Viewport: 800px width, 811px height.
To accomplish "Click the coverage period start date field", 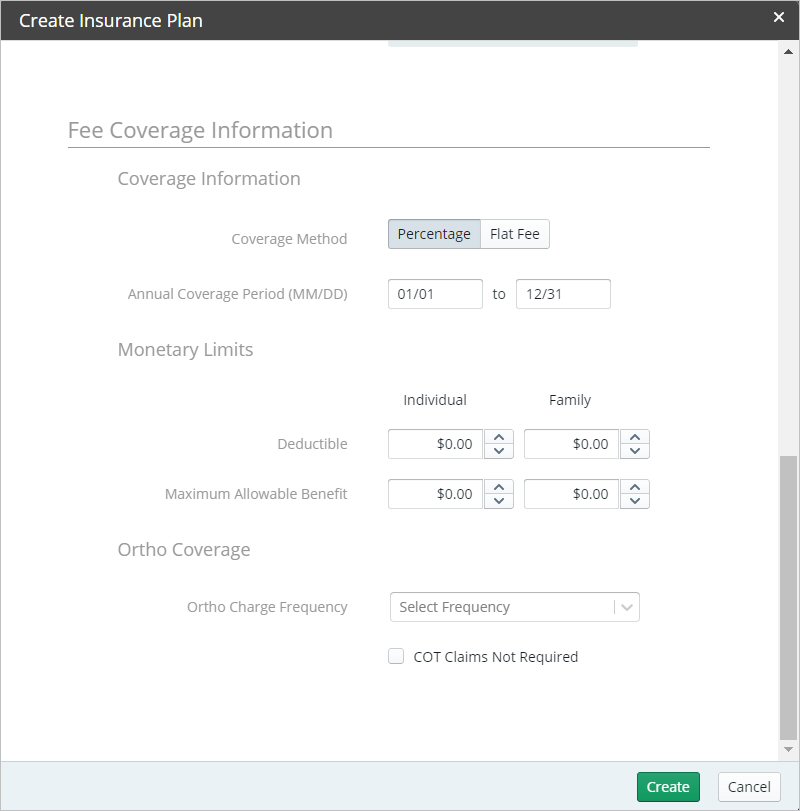I will point(435,293).
